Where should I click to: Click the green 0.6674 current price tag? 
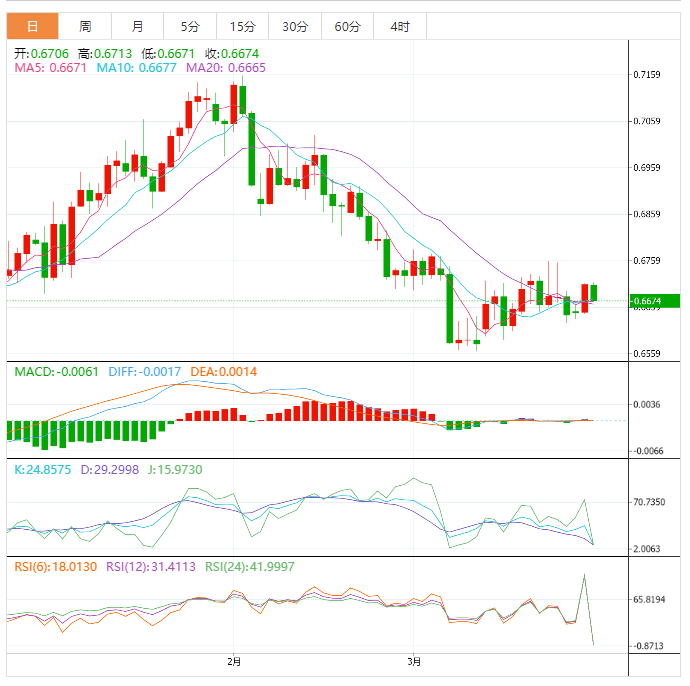click(x=655, y=301)
